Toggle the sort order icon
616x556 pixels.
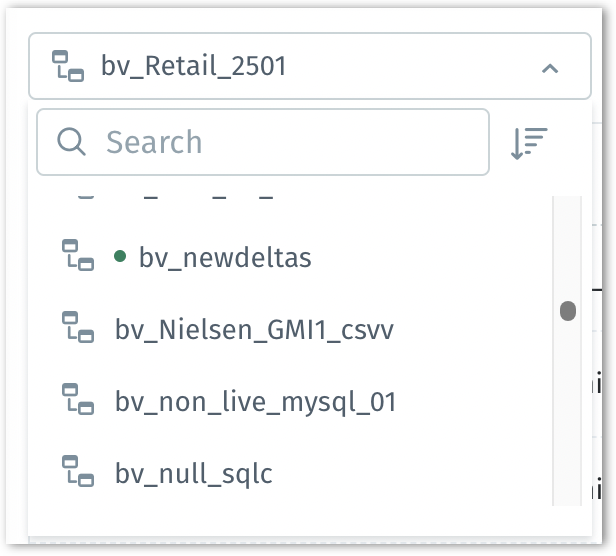pyautogui.click(x=529, y=143)
